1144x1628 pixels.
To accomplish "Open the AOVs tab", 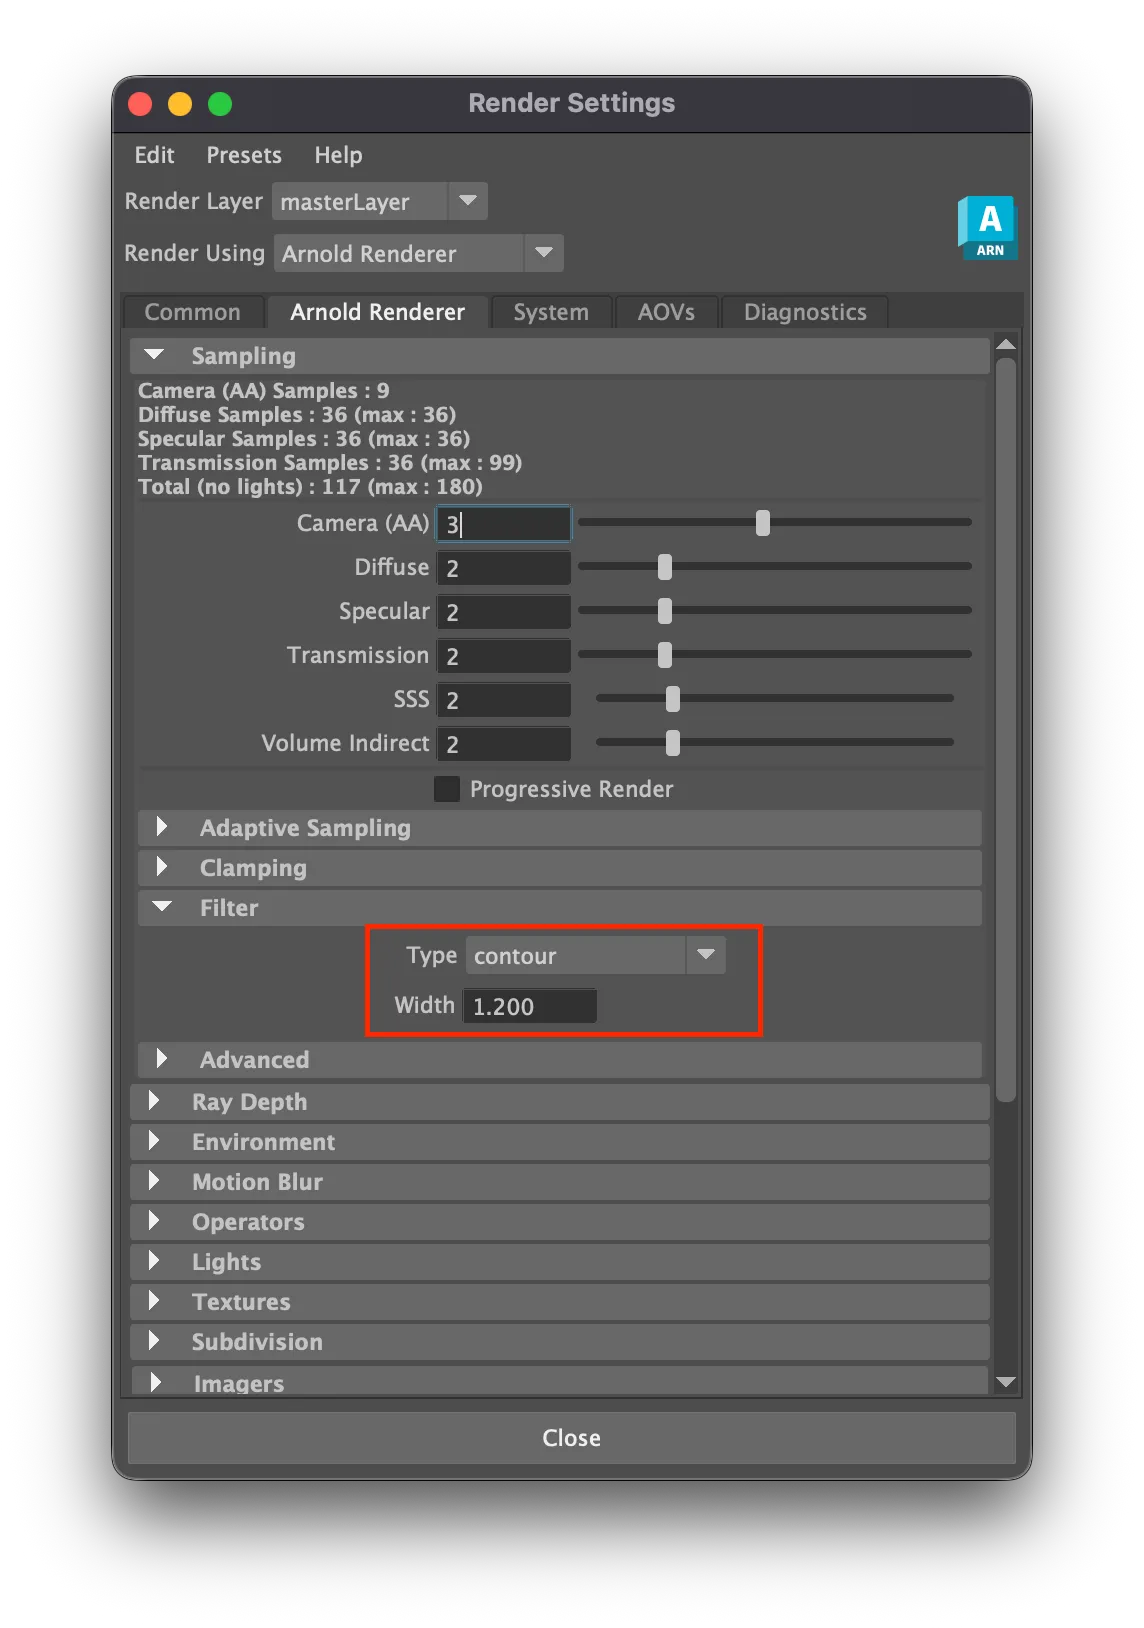I will coord(666,312).
